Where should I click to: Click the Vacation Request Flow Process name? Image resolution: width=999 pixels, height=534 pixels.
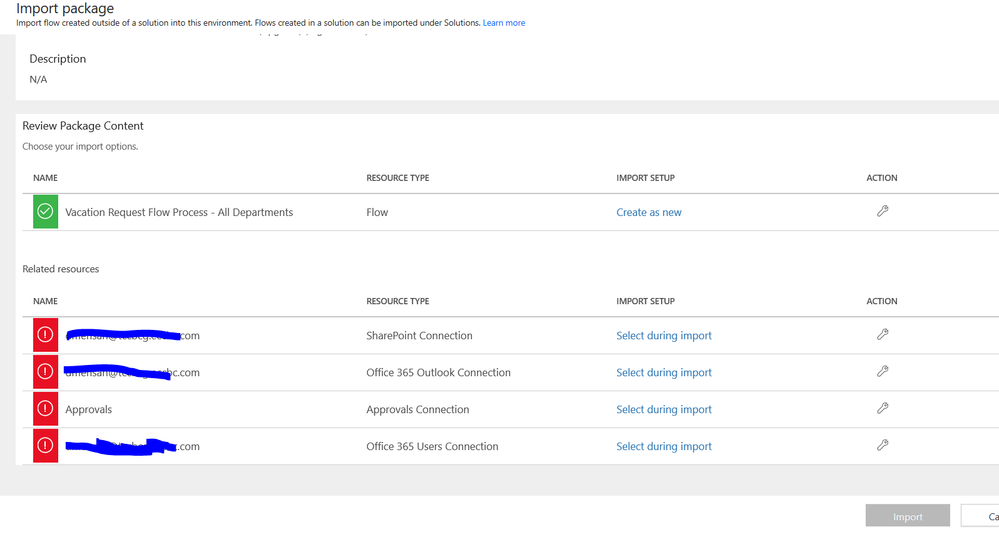[179, 212]
